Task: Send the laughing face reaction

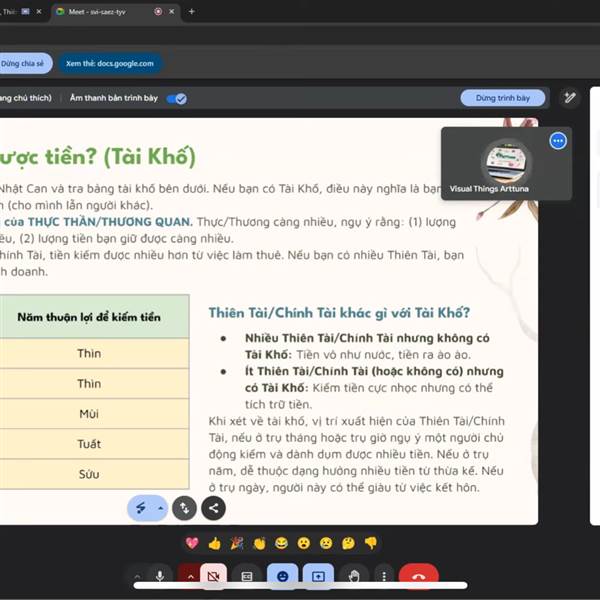Action: click(281, 543)
